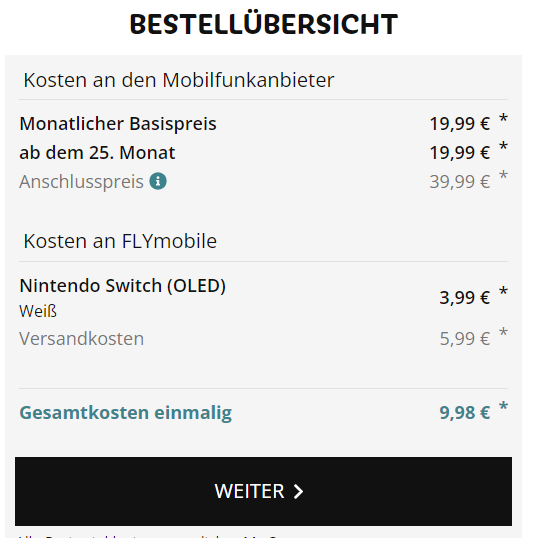The height and width of the screenshot is (538, 533).
Task: Click the Weiß color variant text
Action: pos(38,311)
